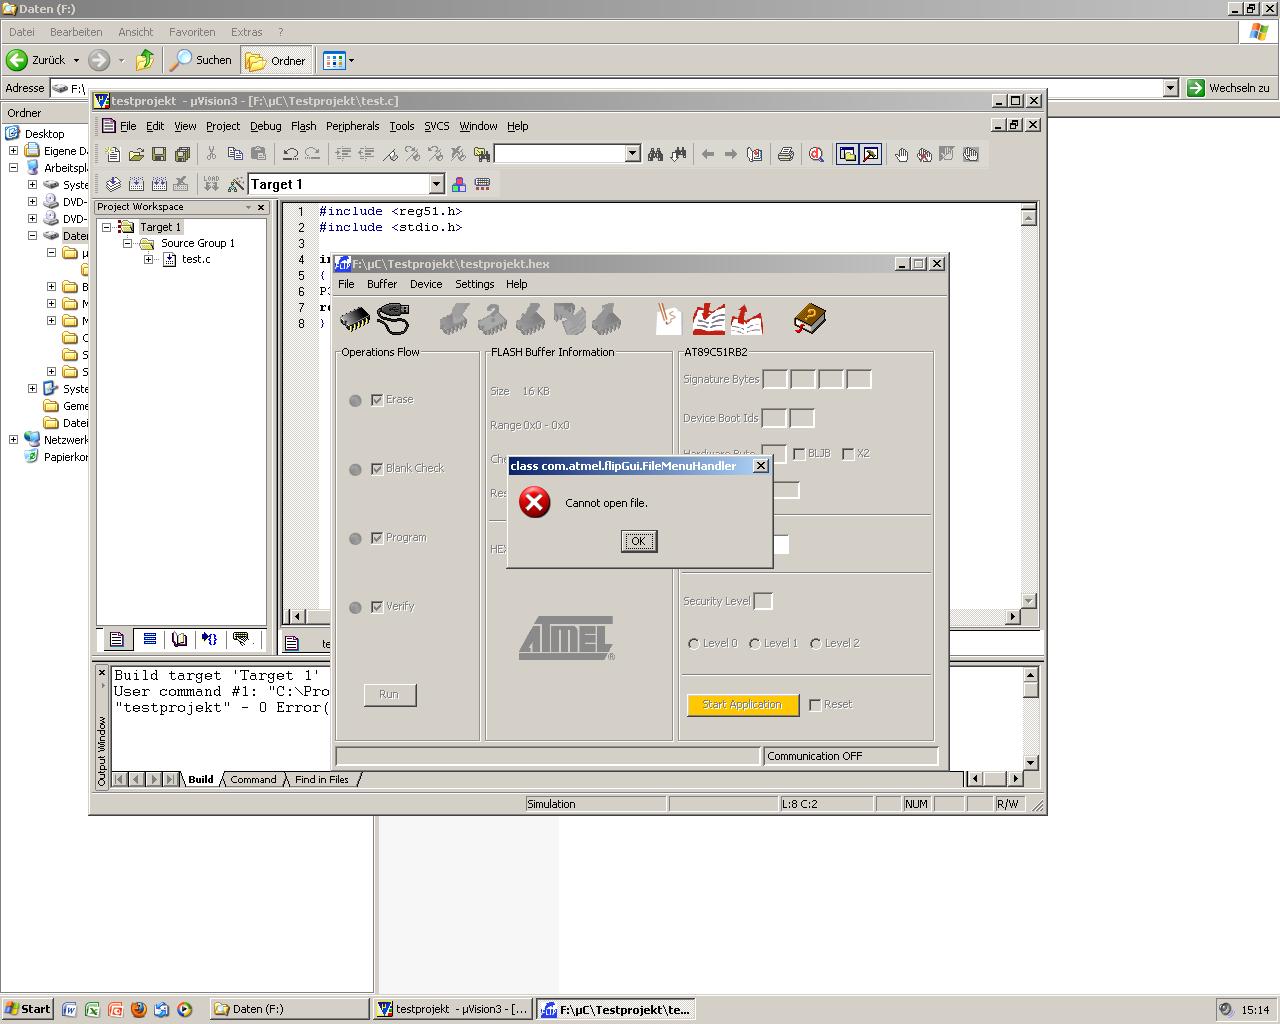Click the FLIP Load HEX File book icon
This screenshot has height=1024, width=1280.
[708, 320]
